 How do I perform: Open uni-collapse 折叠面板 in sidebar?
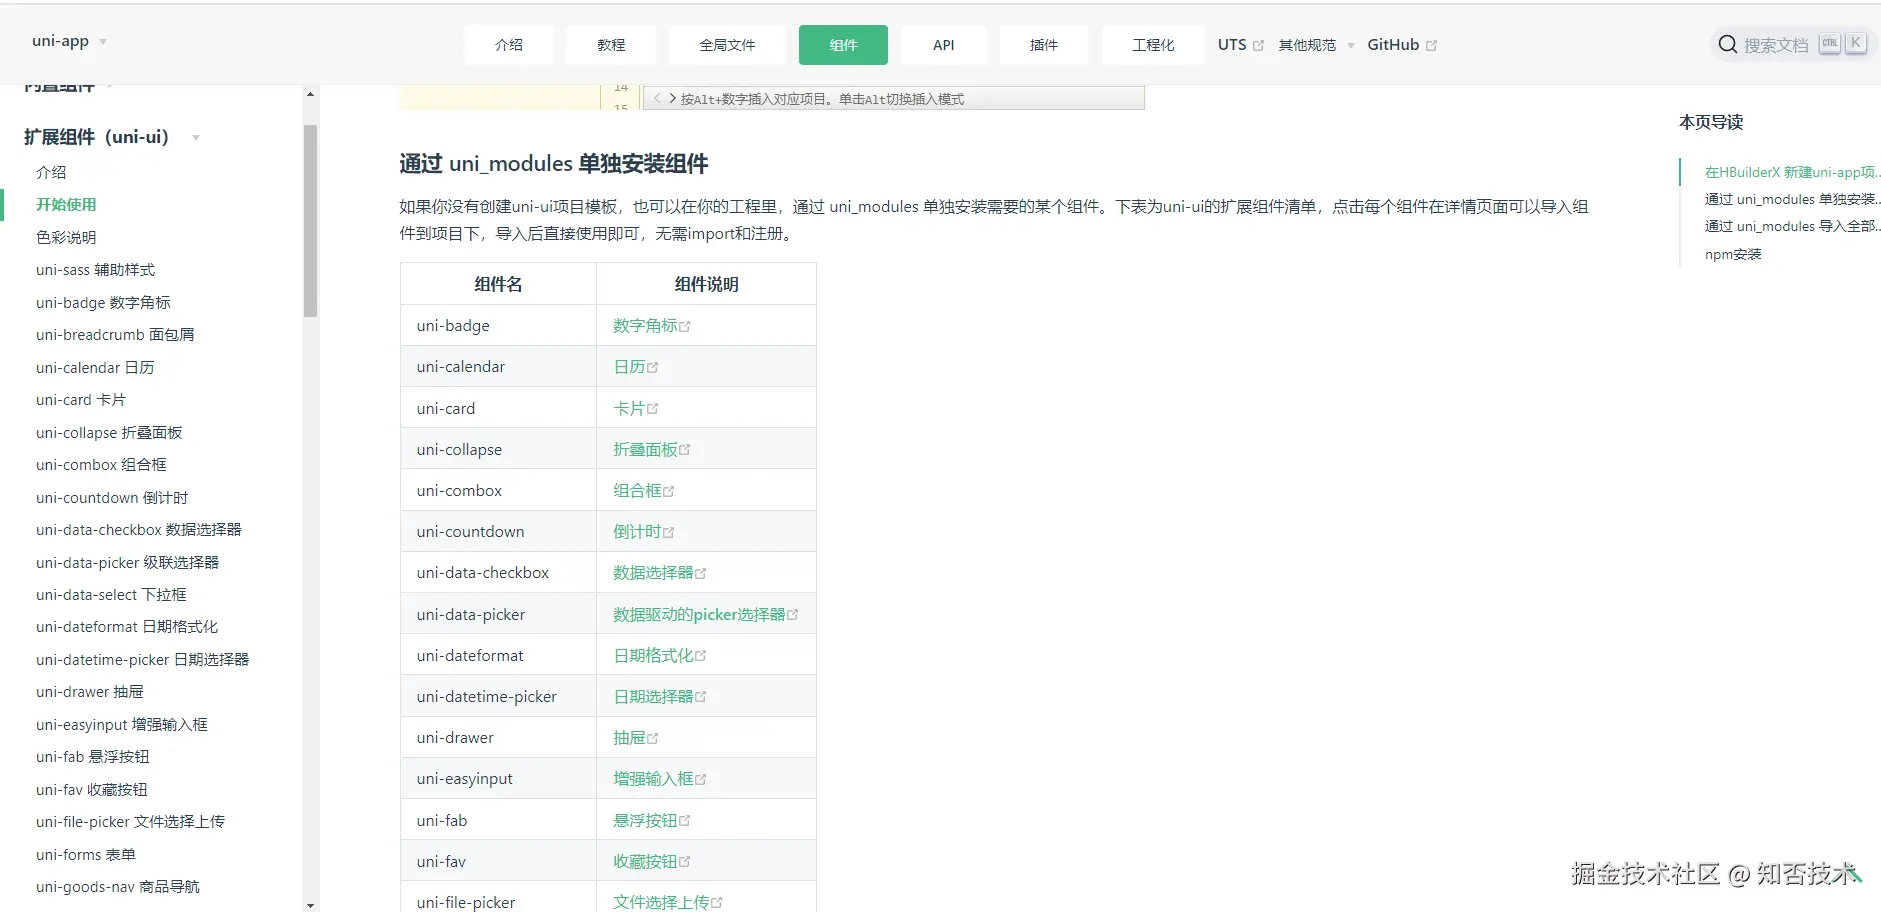click(x=109, y=432)
